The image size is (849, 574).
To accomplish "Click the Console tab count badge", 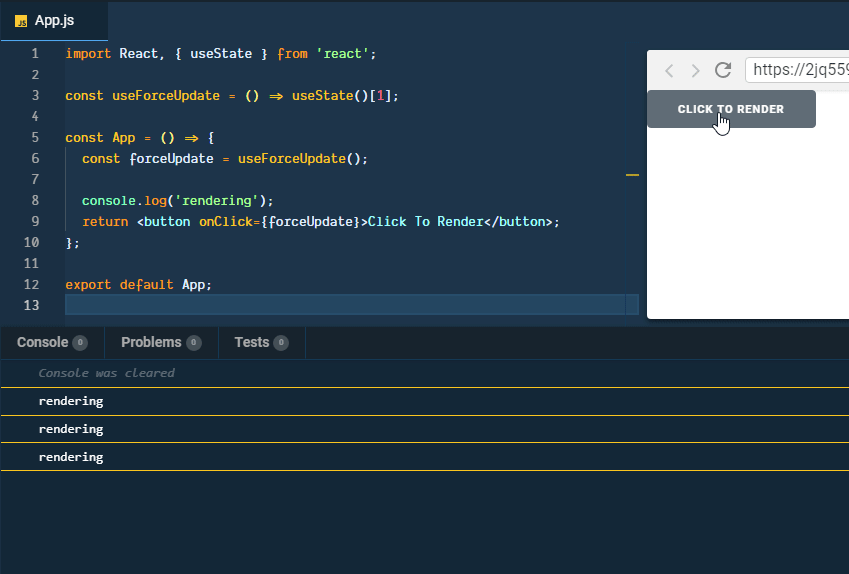I will click(x=80, y=343).
